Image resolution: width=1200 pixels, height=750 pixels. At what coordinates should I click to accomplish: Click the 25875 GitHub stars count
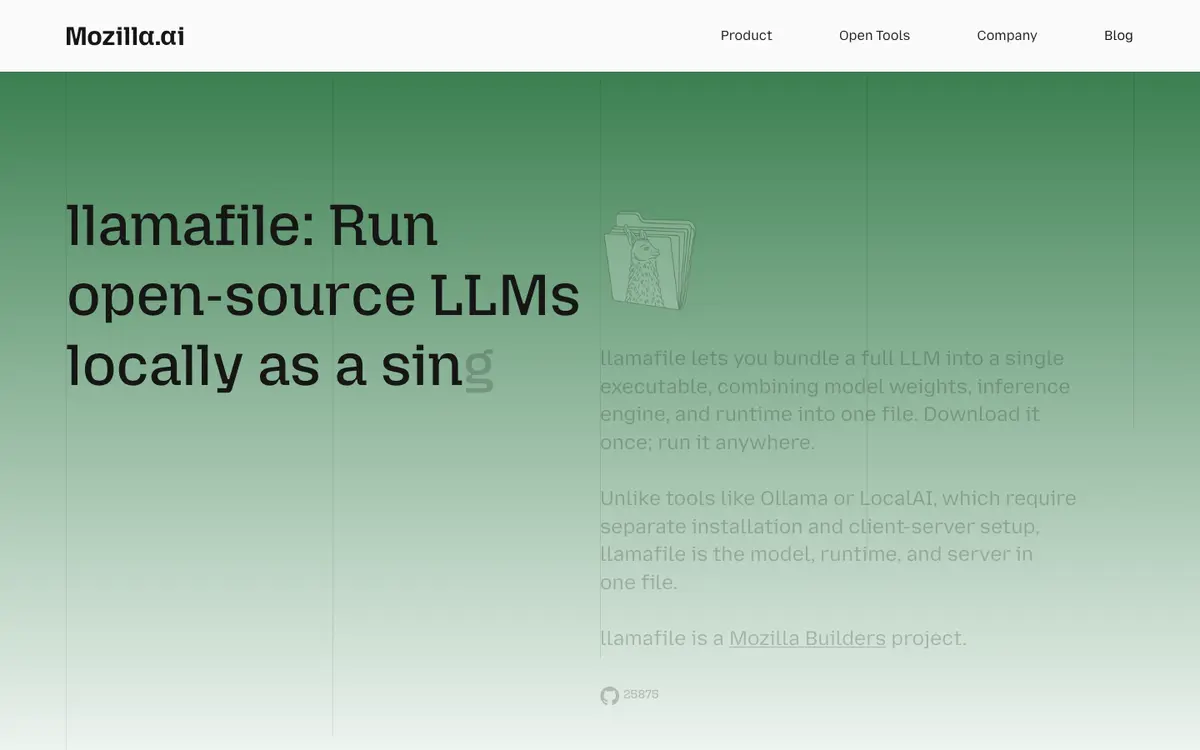click(641, 695)
